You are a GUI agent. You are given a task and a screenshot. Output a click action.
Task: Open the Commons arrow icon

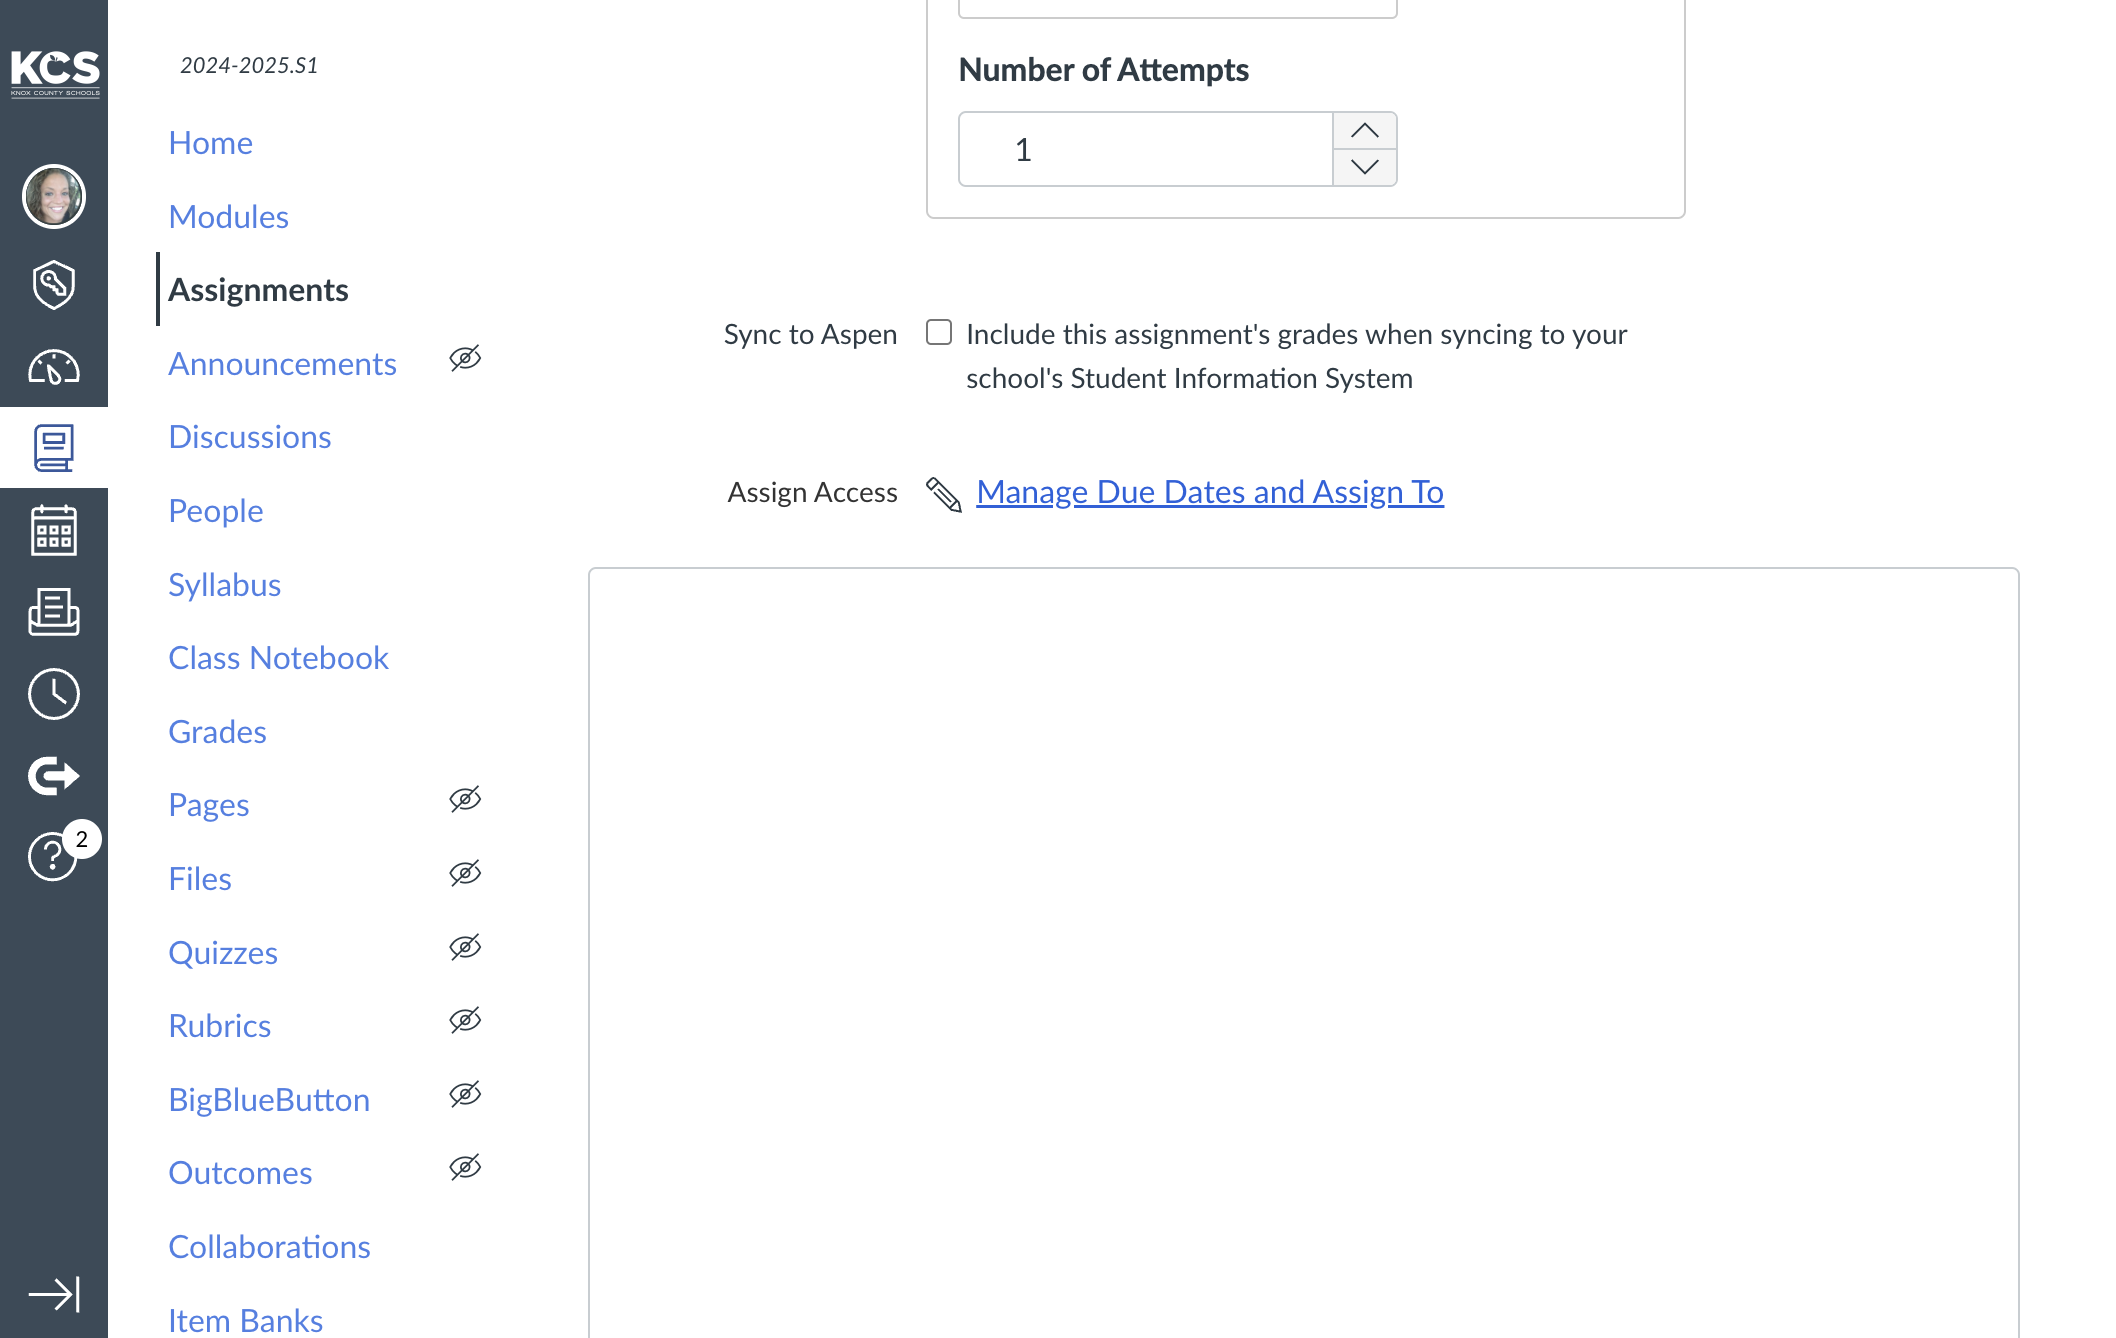(x=54, y=775)
